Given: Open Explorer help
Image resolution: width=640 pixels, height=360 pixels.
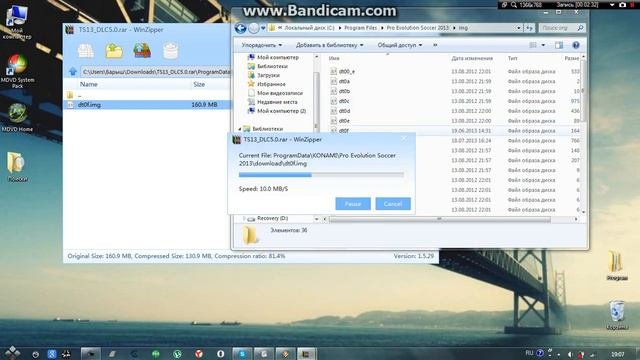Looking at the screenshot, I should (576, 45).
